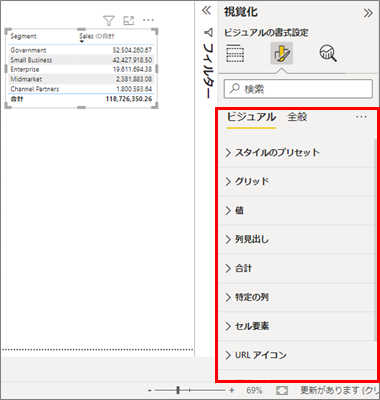Collapse the 視覚化 pane with double-chevron
380x400 pixels.
368,13
